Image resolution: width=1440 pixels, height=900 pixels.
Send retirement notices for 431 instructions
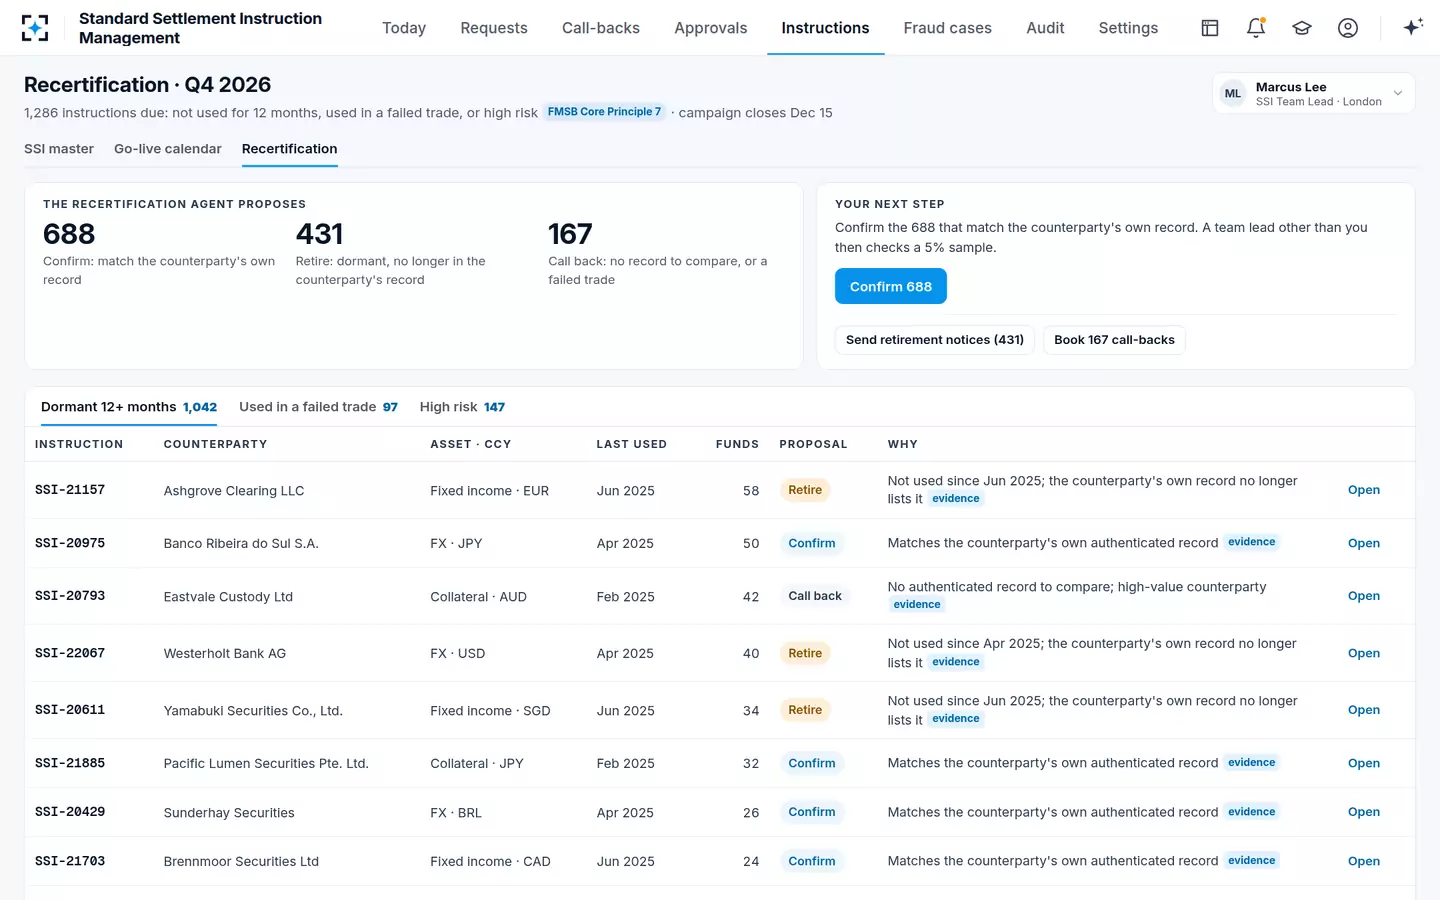coord(935,340)
